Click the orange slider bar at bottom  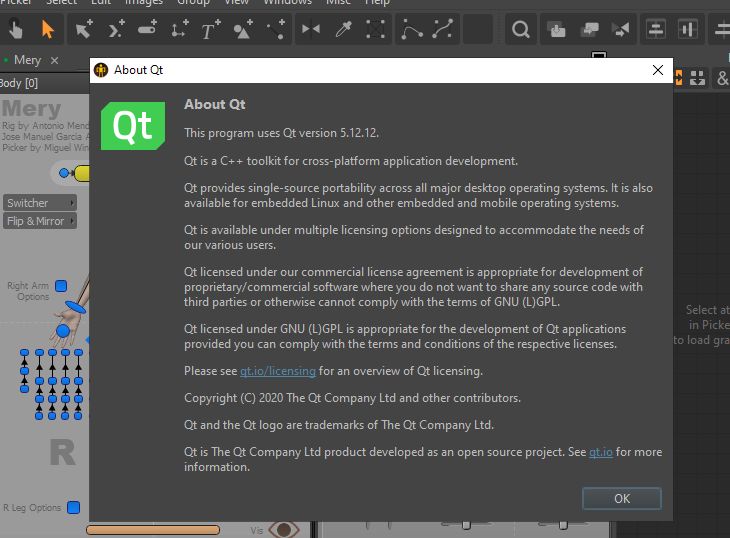(152, 529)
